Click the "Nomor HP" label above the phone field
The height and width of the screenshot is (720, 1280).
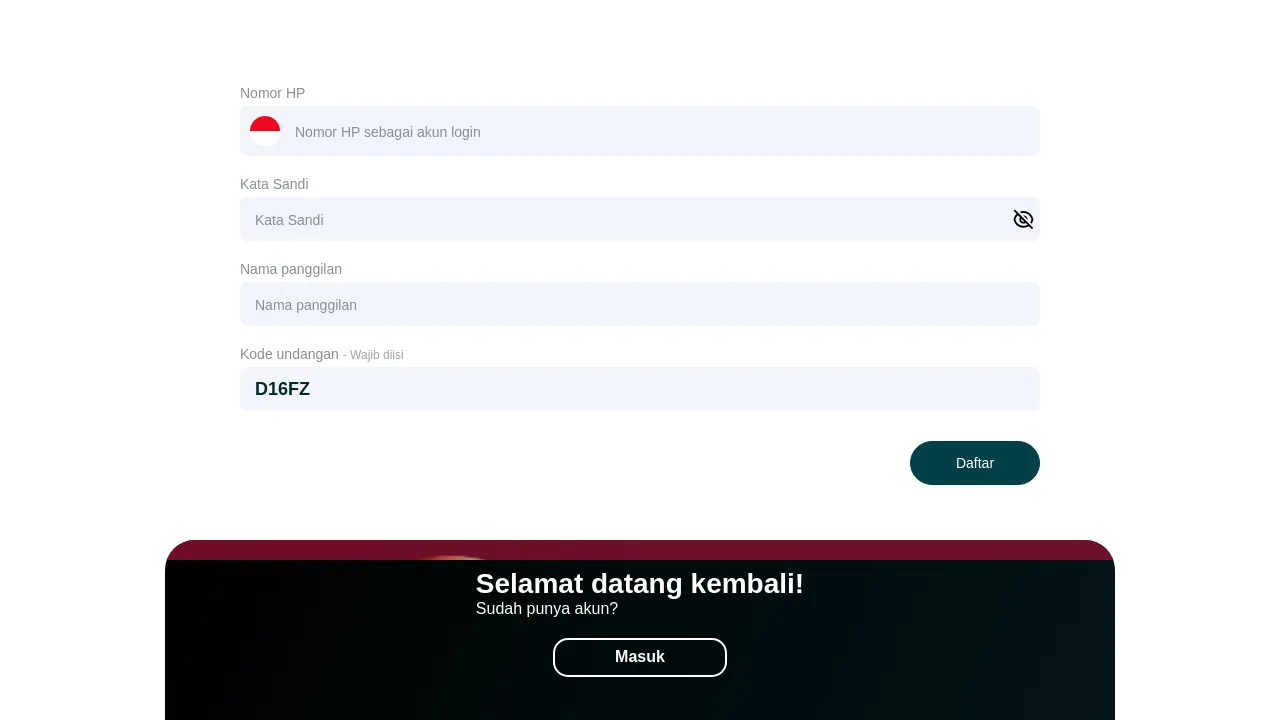tap(273, 93)
